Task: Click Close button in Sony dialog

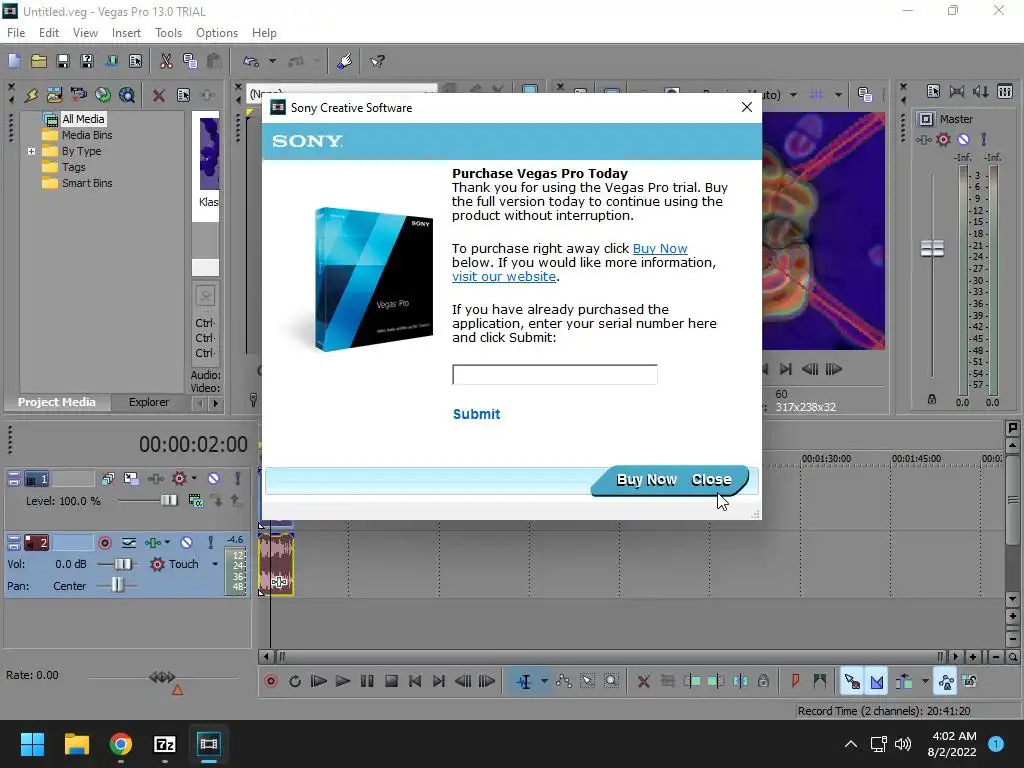Action: (711, 480)
